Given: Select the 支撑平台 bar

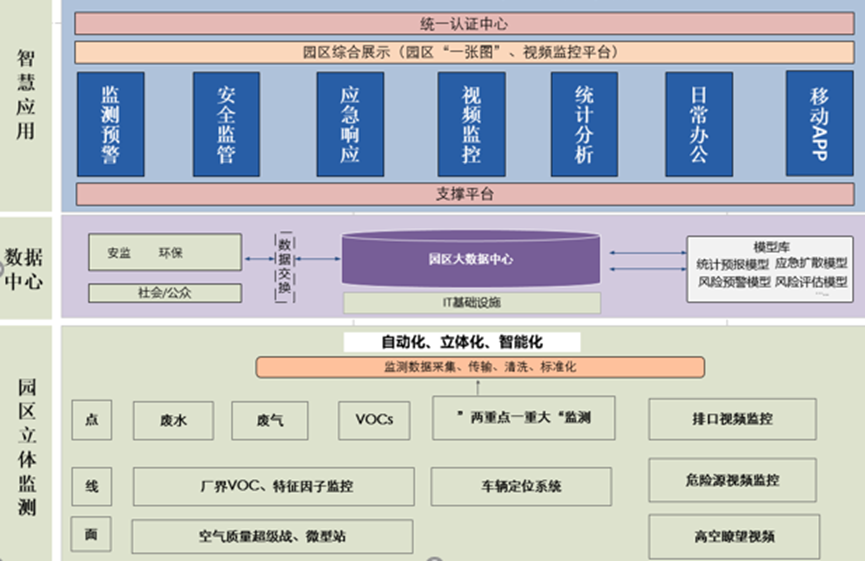Looking at the screenshot, I should [x=464, y=194].
